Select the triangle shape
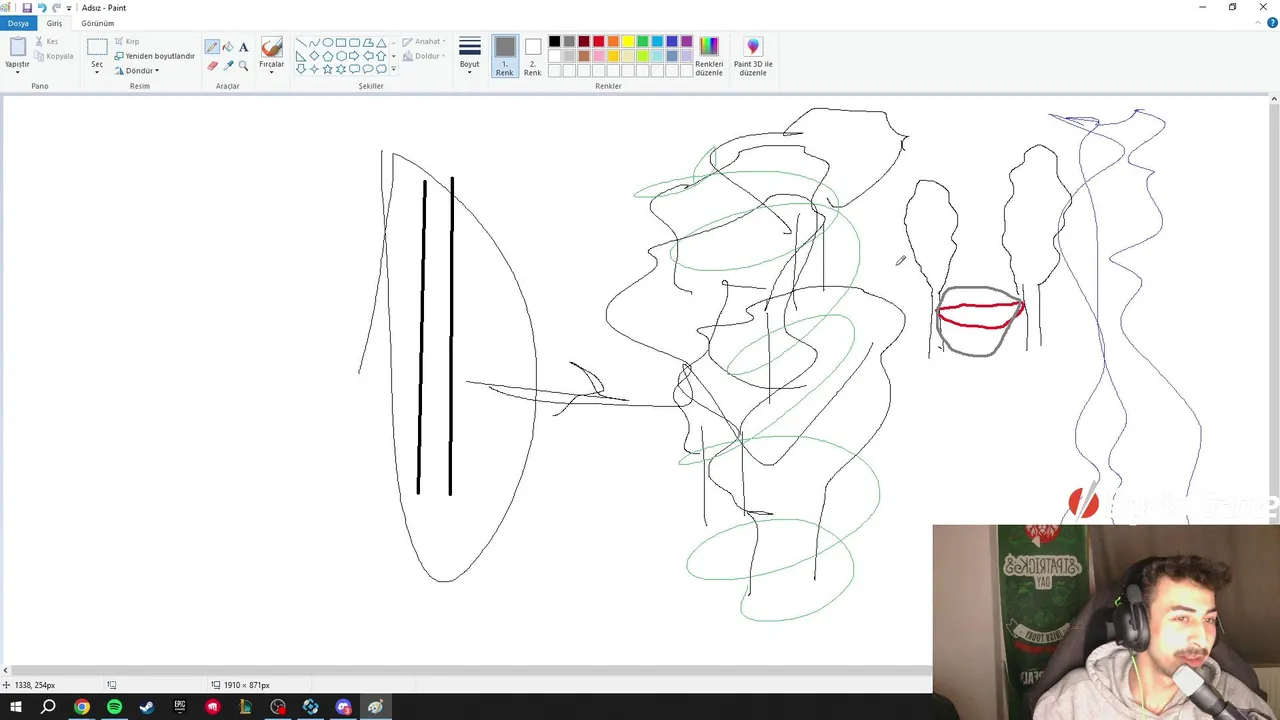Image resolution: width=1280 pixels, height=720 pixels. pos(381,43)
